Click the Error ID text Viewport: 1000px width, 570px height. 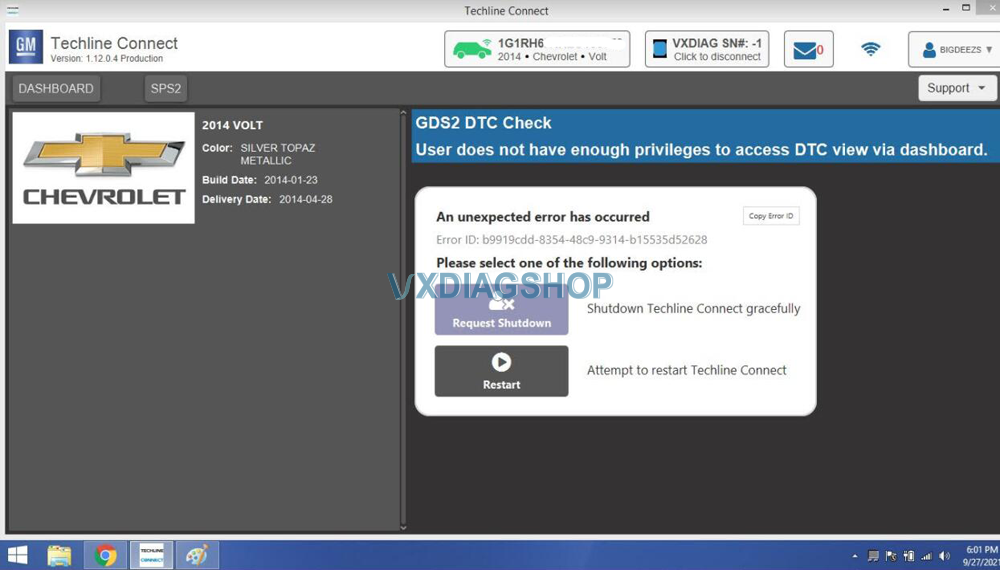pyautogui.click(x=571, y=240)
